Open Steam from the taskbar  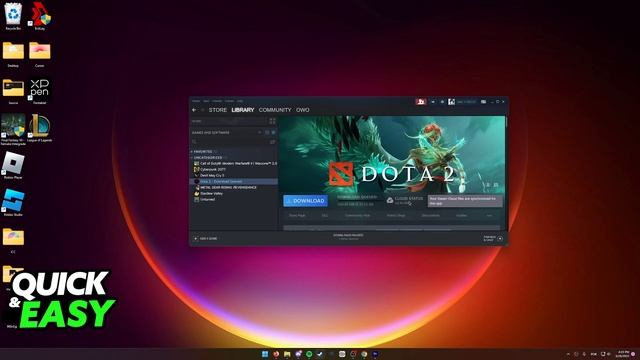[x=320, y=354]
